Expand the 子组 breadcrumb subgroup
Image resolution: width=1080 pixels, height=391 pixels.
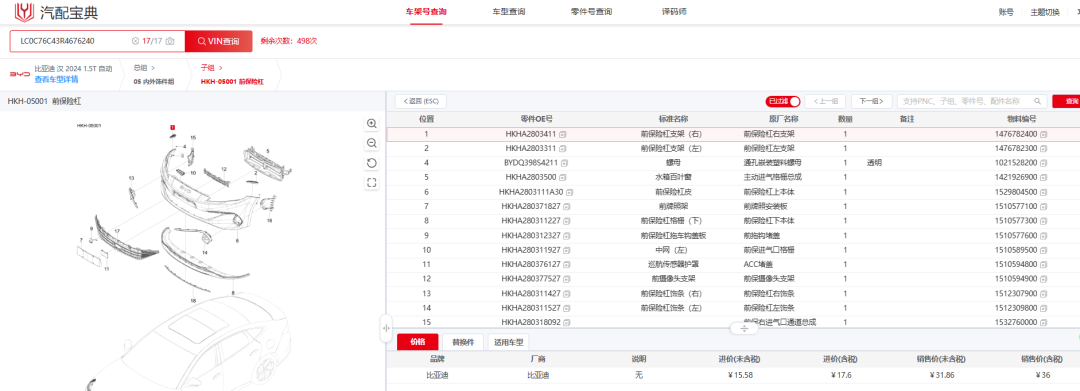(x=211, y=67)
